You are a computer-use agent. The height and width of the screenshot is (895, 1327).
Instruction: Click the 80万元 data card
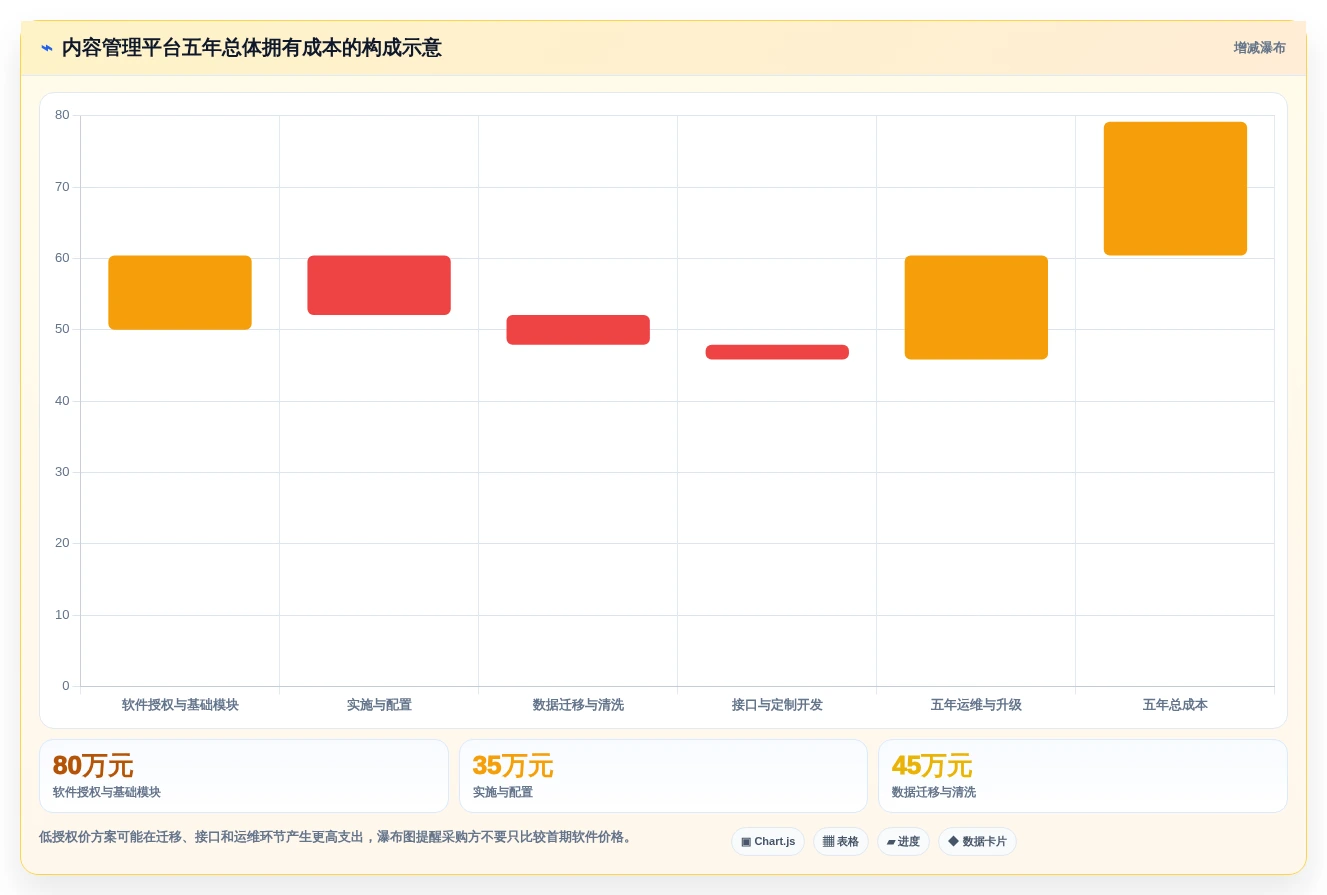coord(244,776)
